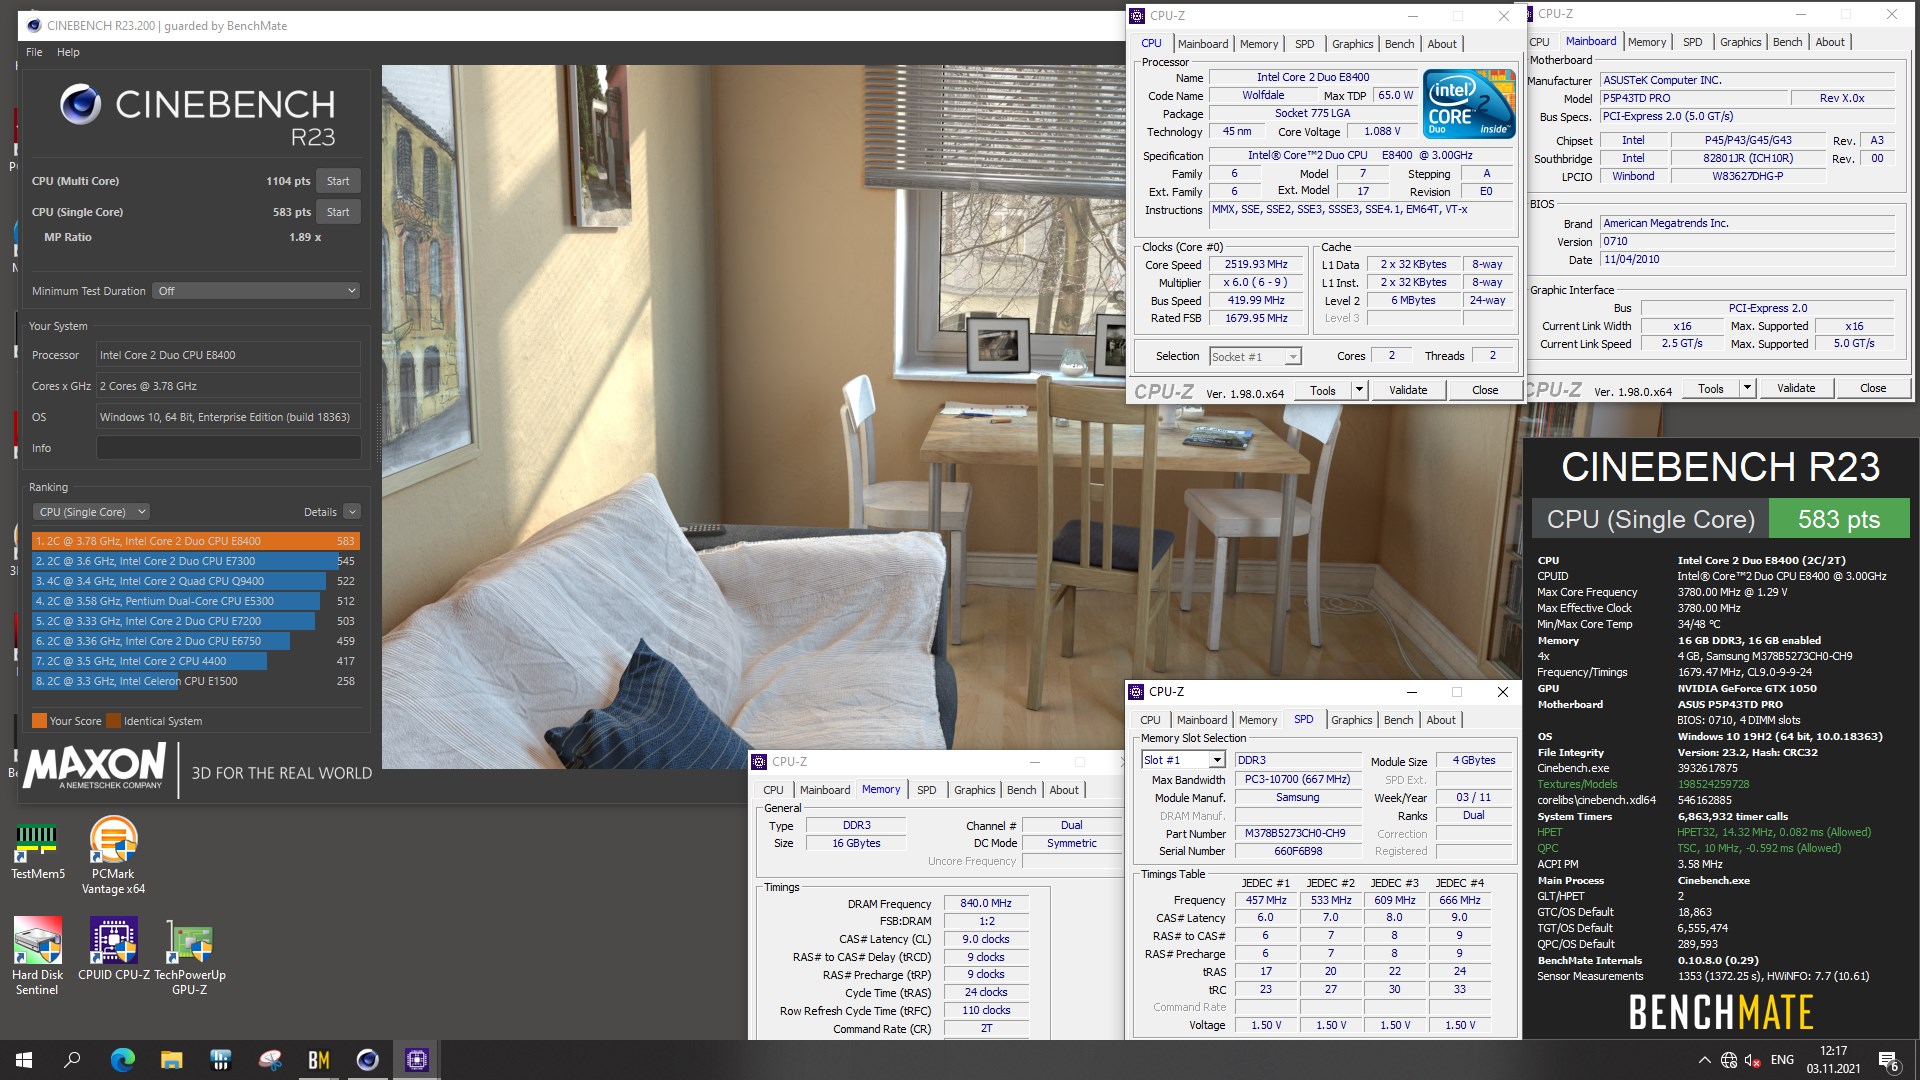Select Memory tab in CPU-Z CPU window
This screenshot has width=1920, height=1080.
point(1258,44)
